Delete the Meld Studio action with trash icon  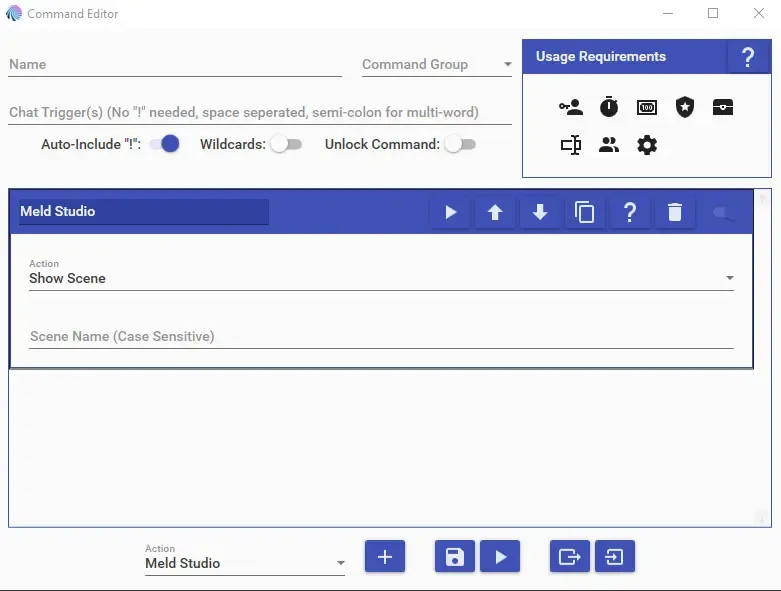point(675,212)
